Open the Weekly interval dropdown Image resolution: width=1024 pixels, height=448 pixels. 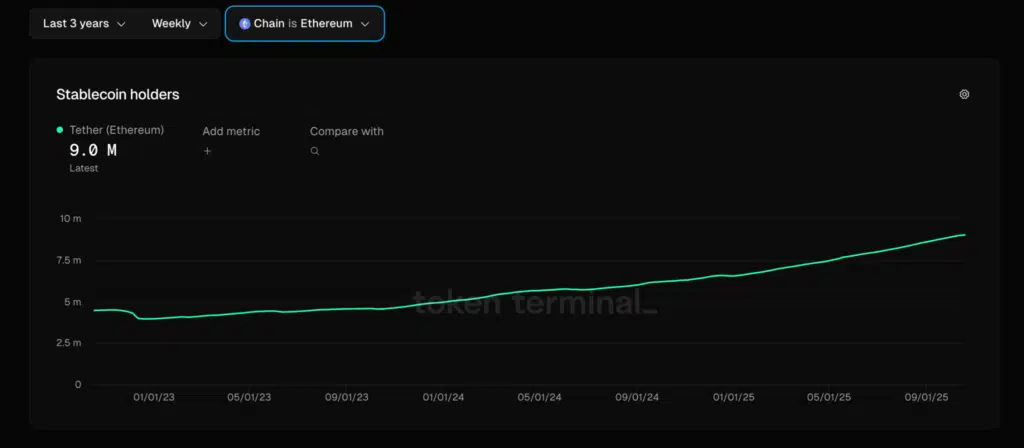(180, 24)
